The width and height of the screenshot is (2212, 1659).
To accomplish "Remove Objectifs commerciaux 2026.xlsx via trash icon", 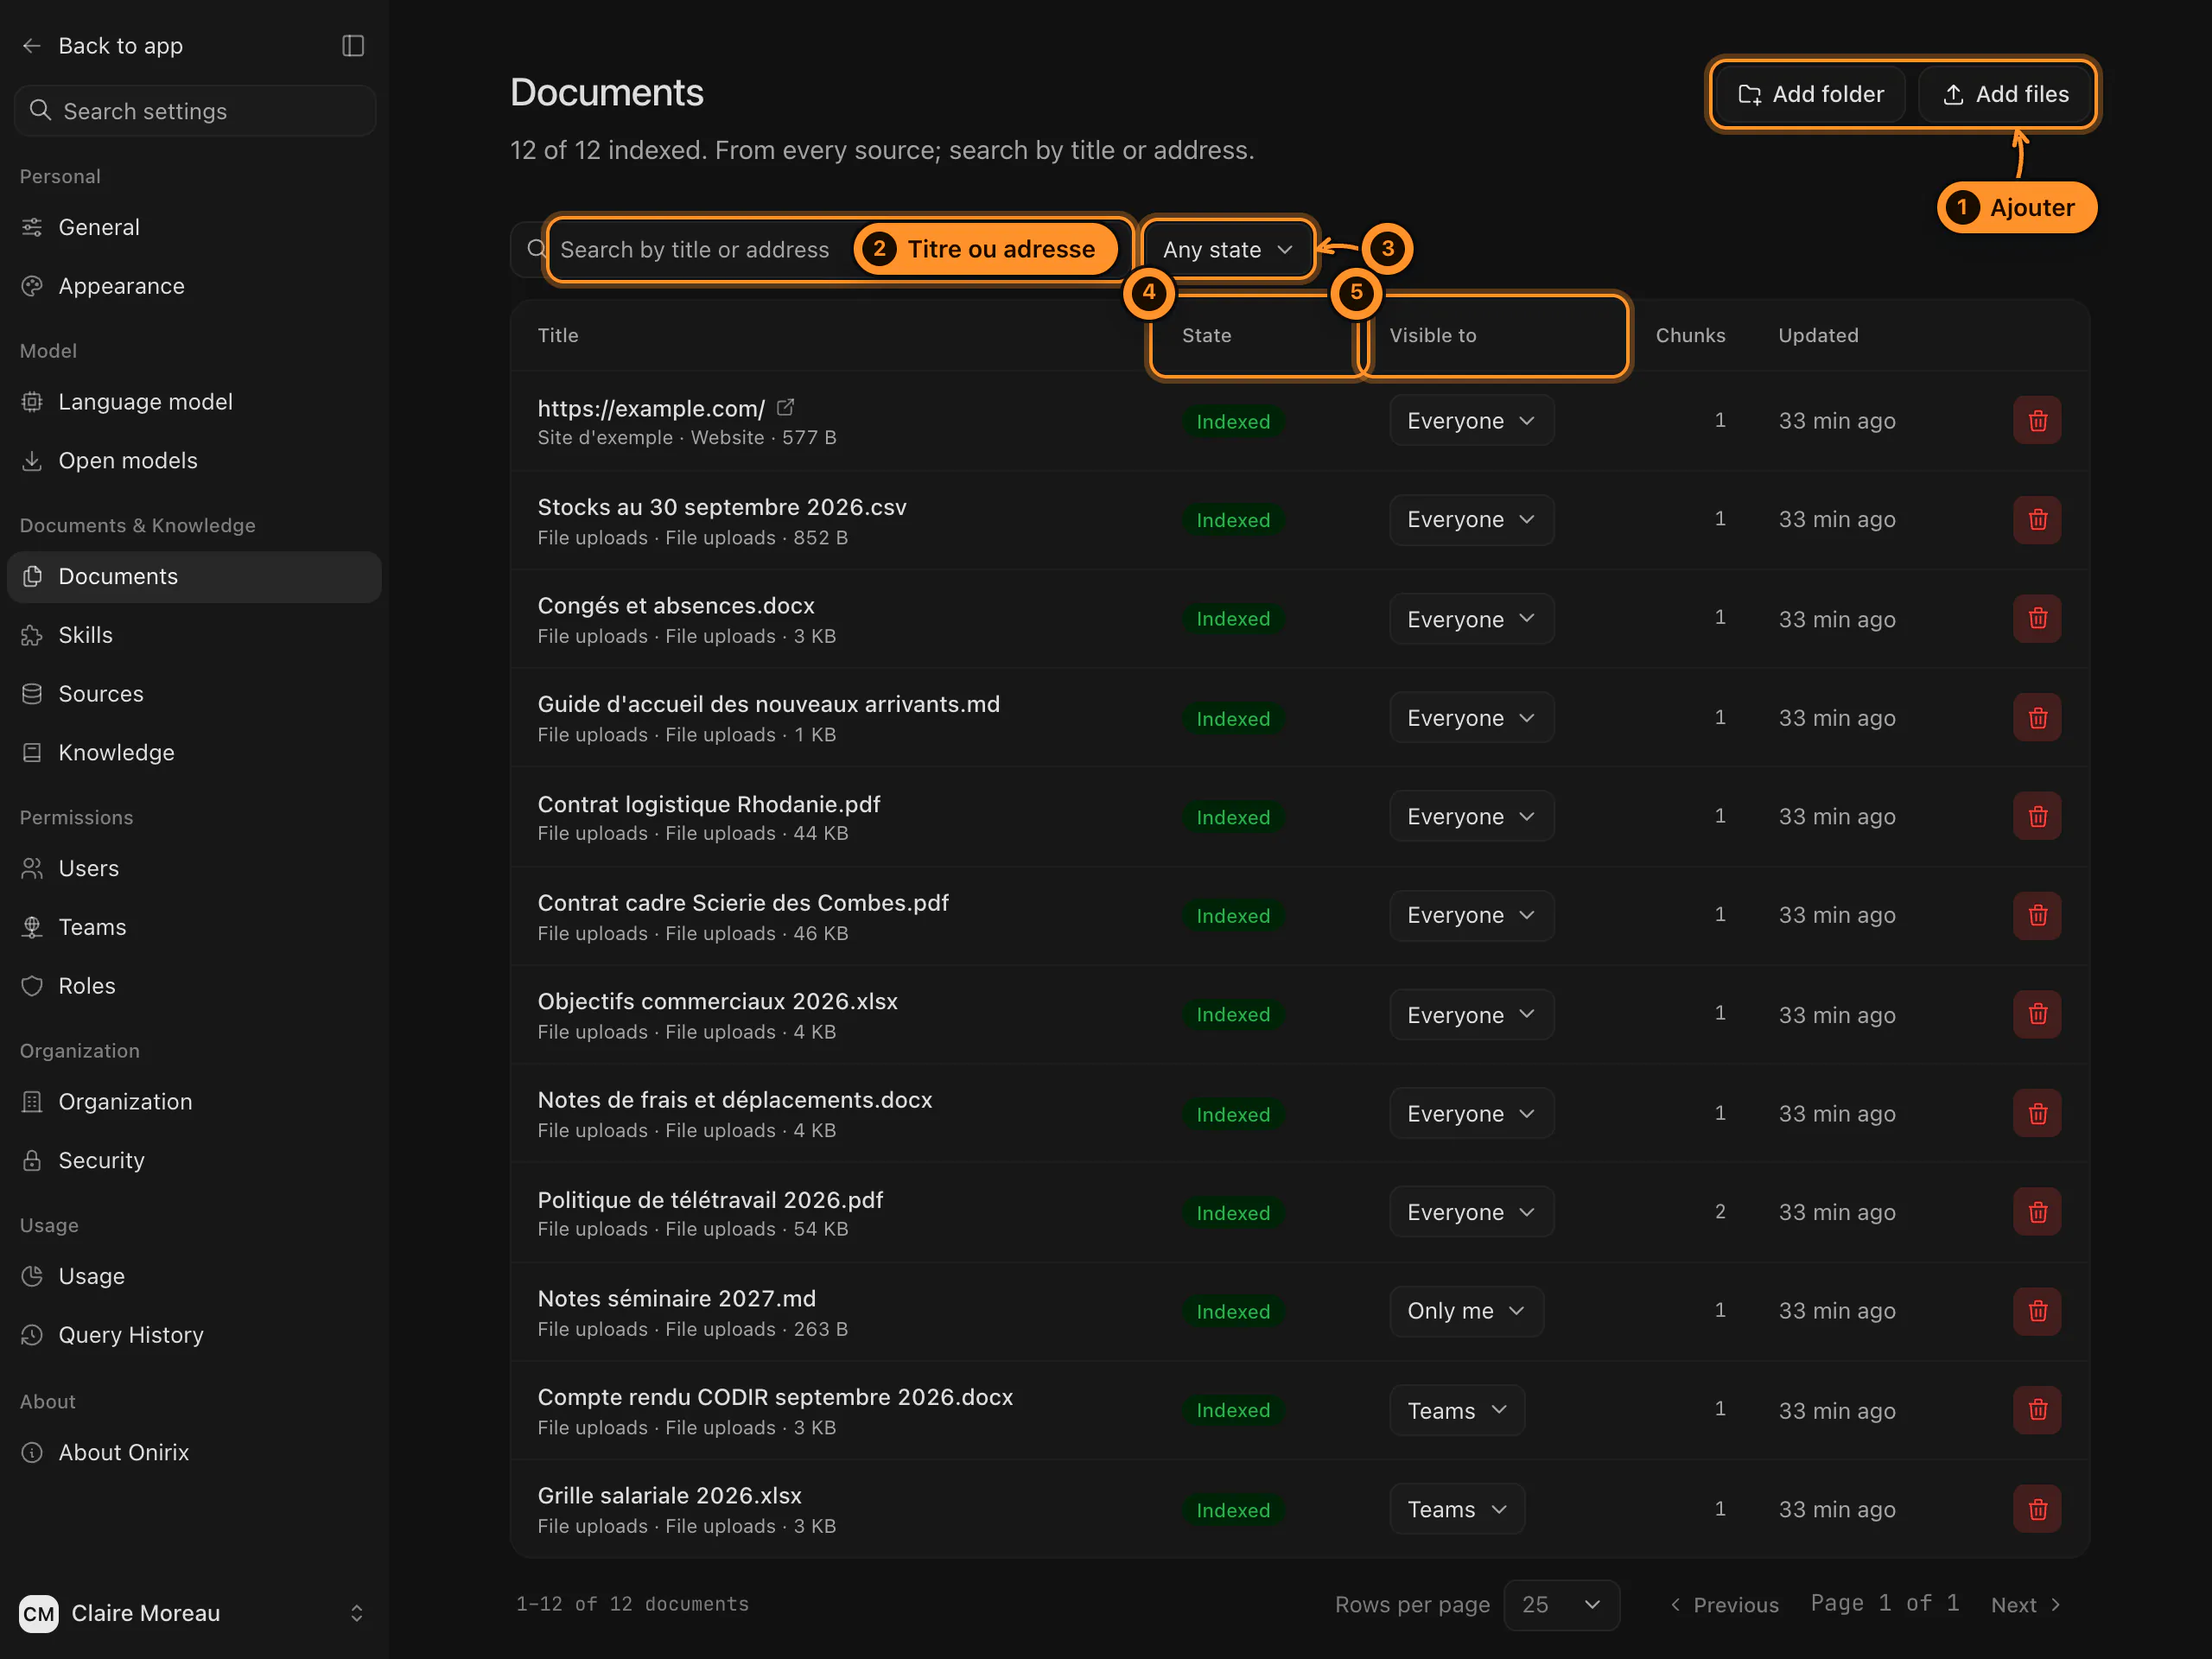I will (x=2037, y=1014).
